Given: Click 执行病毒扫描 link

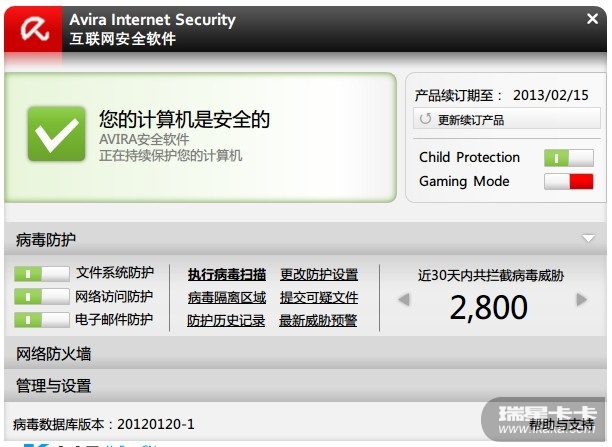Looking at the screenshot, I should tap(227, 274).
